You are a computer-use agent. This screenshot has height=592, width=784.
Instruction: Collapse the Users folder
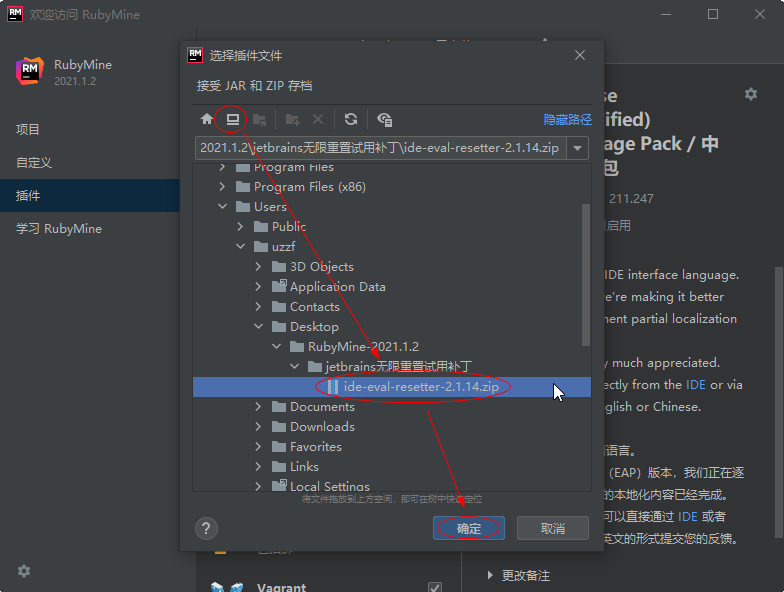222,206
